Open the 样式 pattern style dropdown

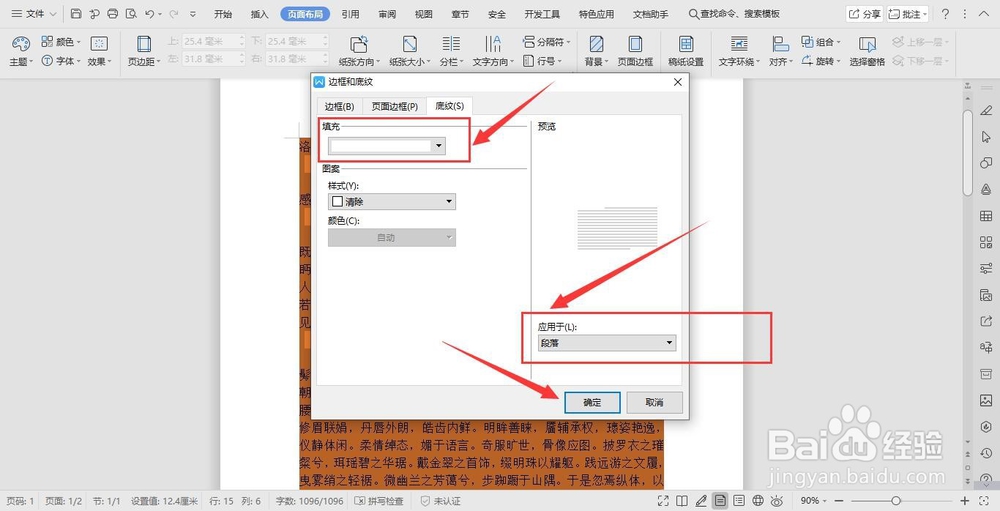pyautogui.click(x=392, y=202)
